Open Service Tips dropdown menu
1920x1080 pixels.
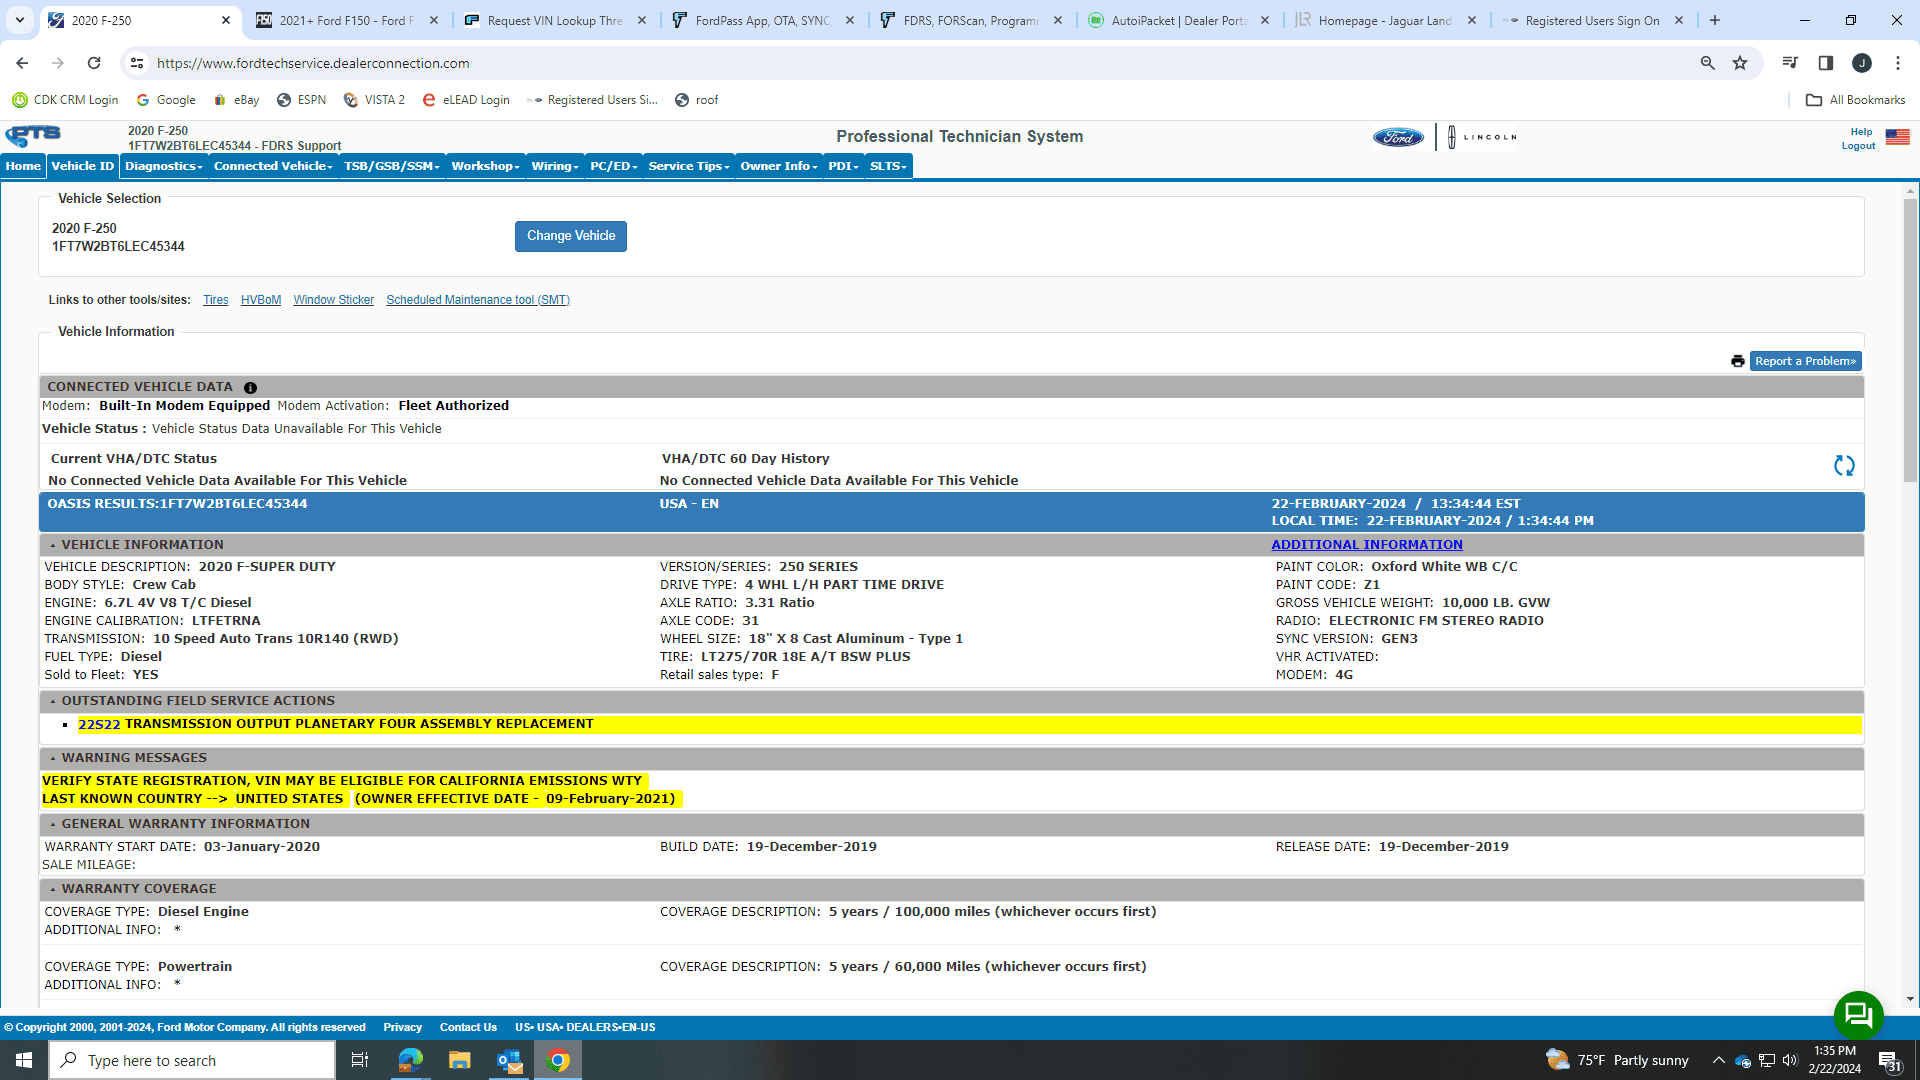tap(689, 166)
